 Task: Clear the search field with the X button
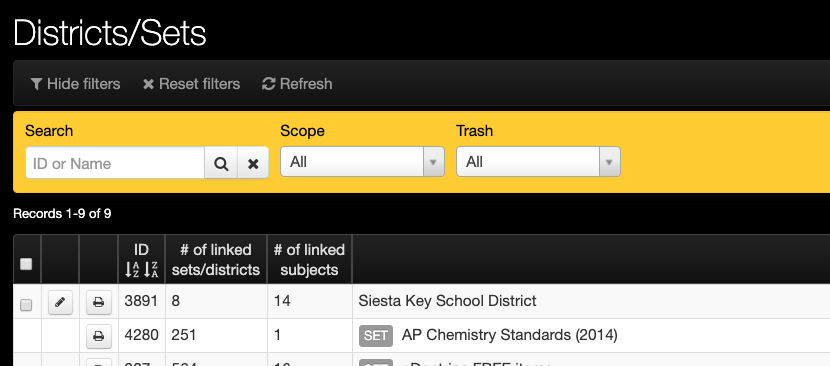point(253,163)
